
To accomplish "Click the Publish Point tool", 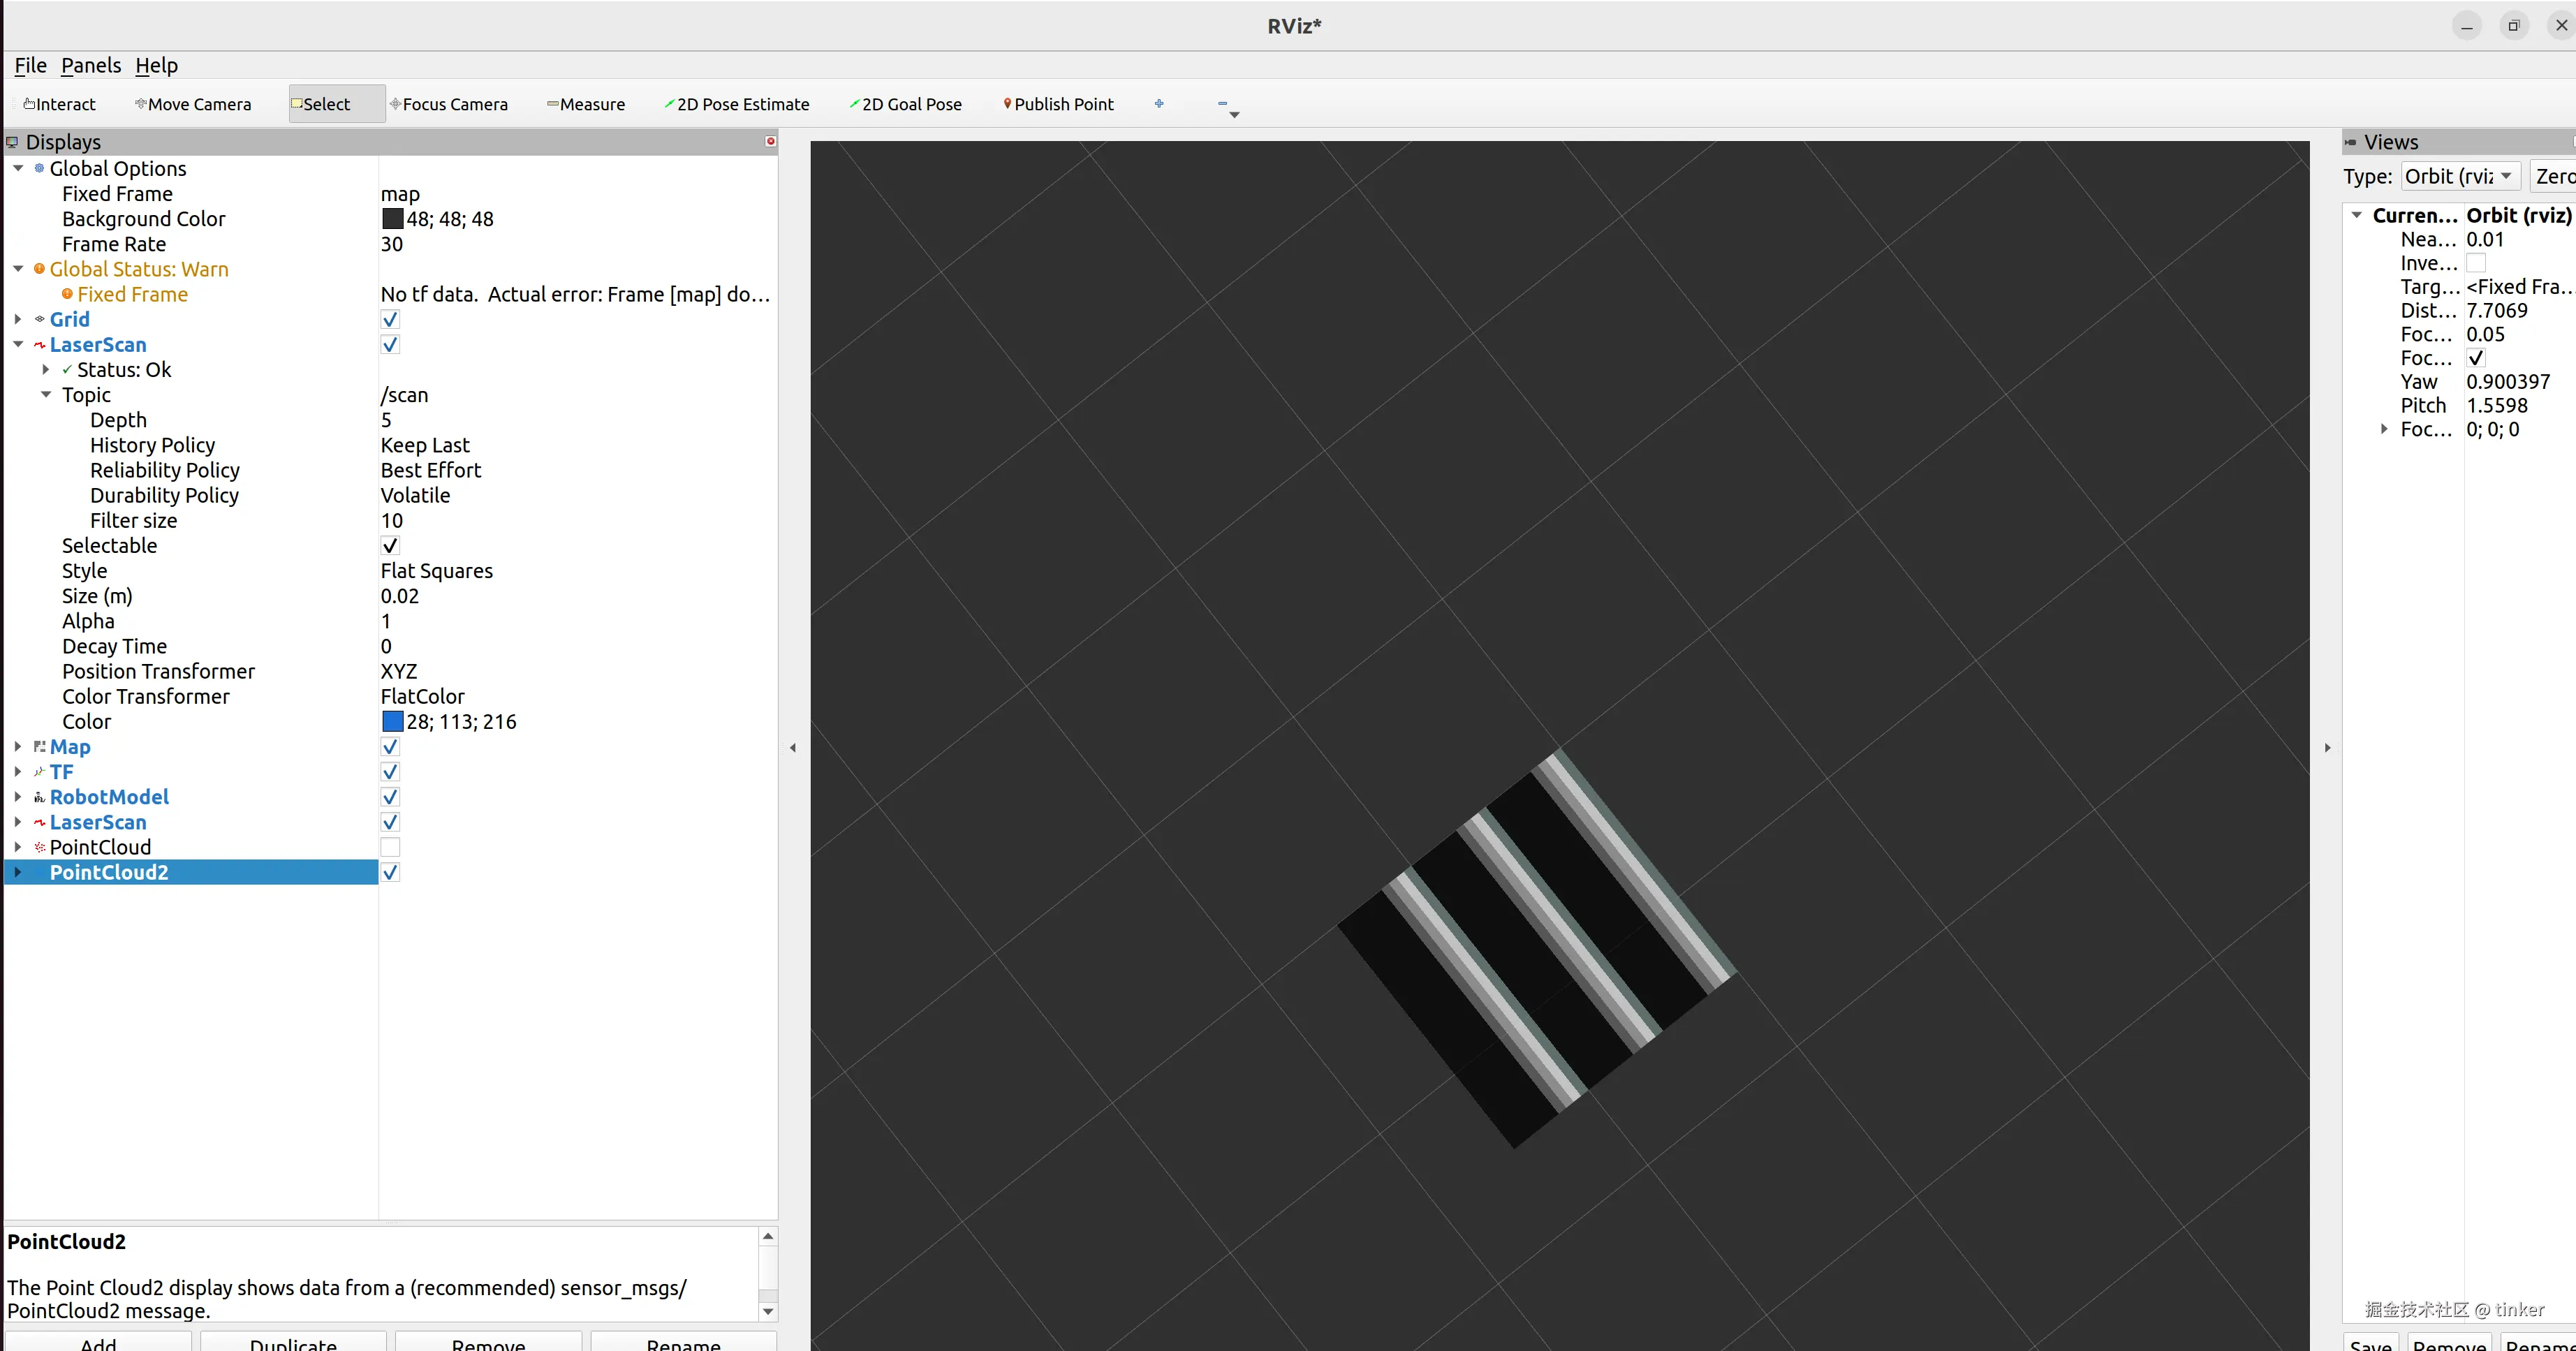I will coord(1058,104).
